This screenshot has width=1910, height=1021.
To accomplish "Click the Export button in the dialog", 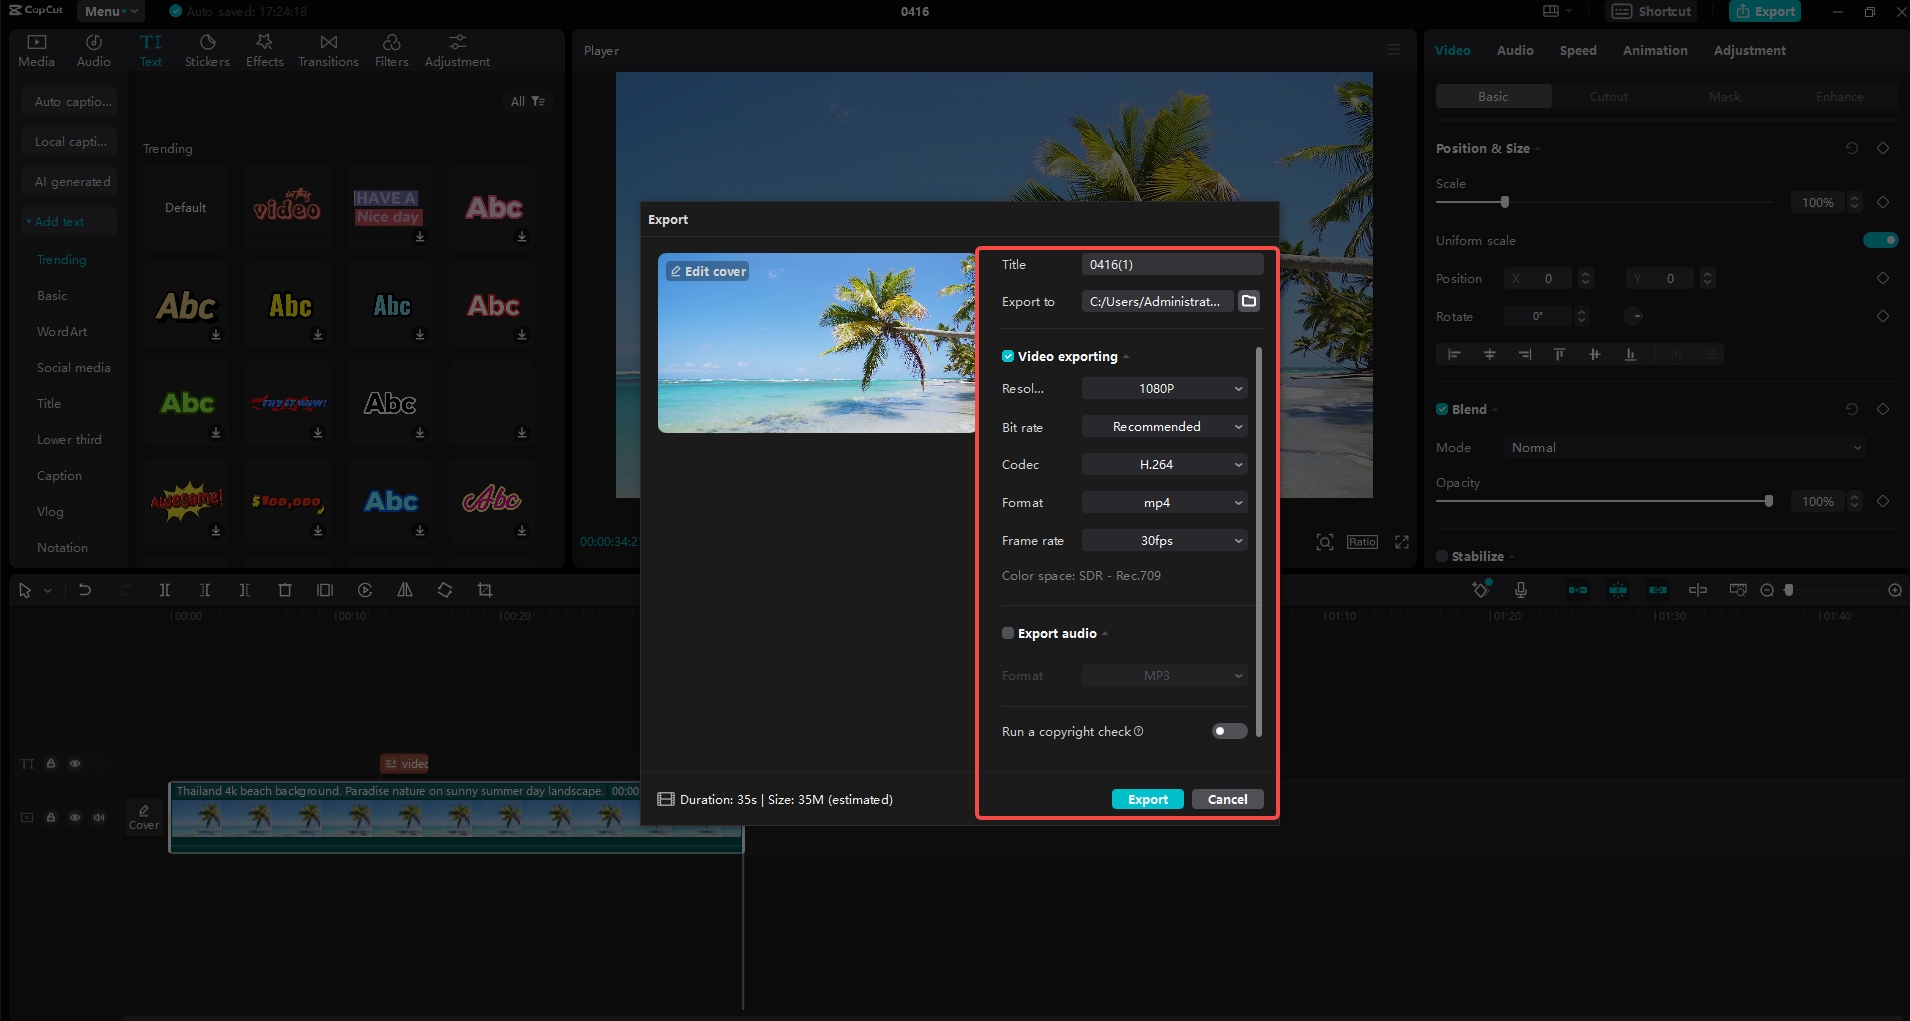I will click(1146, 798).
